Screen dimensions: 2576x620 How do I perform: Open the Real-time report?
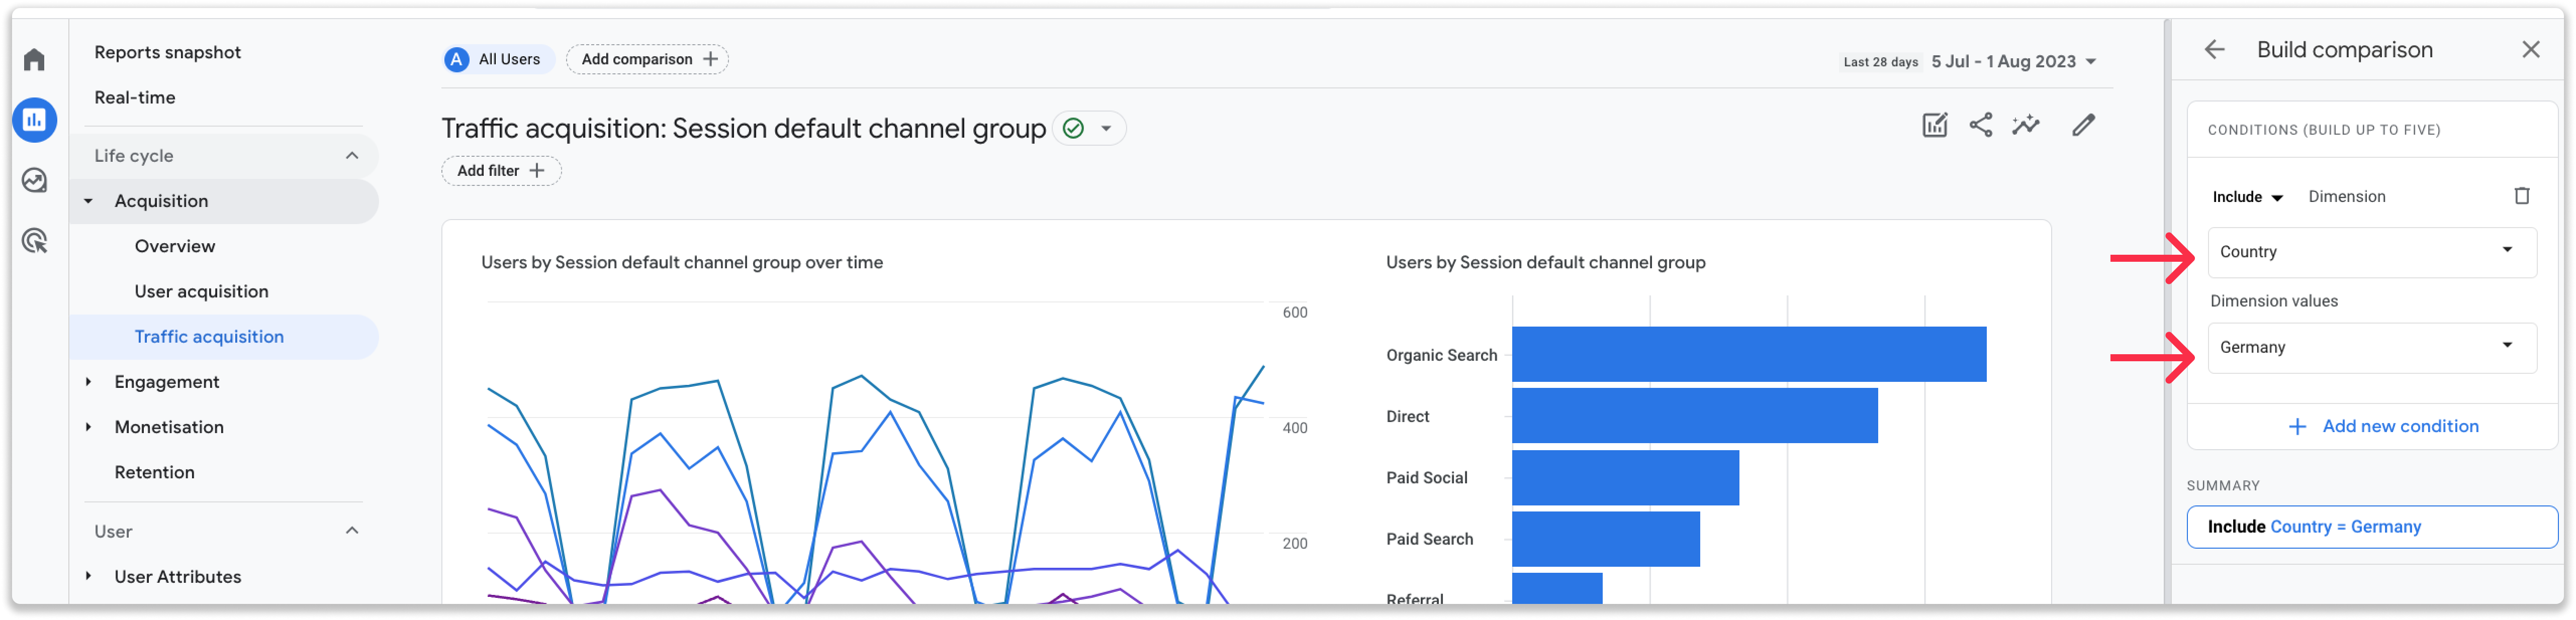coord(134,98)
